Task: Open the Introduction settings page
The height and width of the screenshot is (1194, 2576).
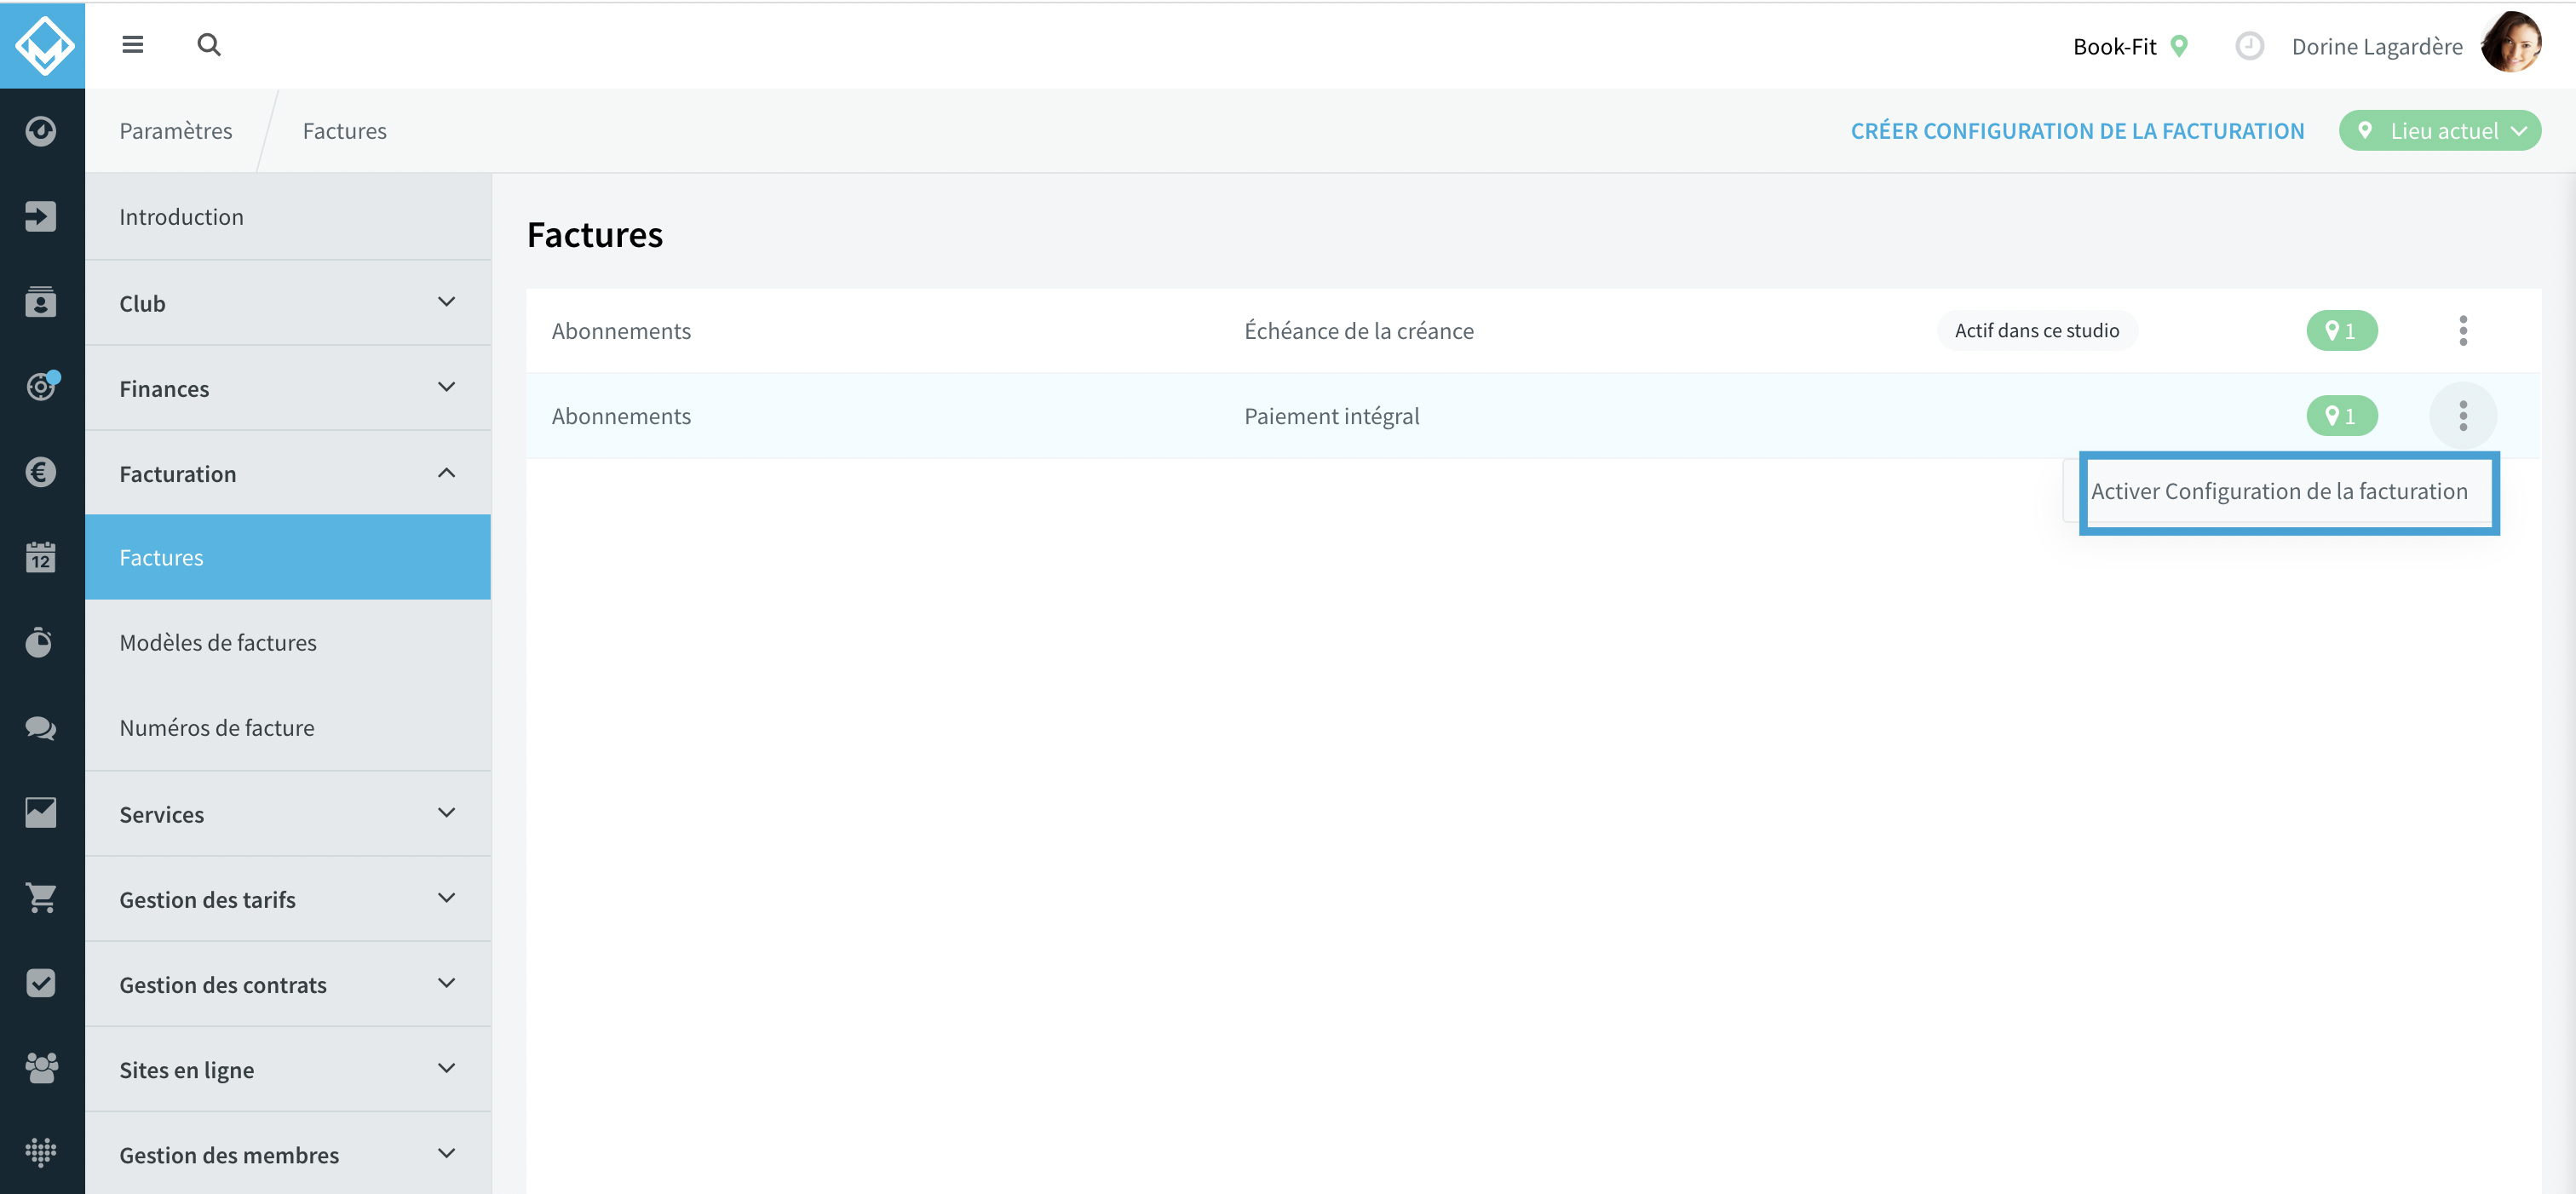Action: [x=288, y=217]
